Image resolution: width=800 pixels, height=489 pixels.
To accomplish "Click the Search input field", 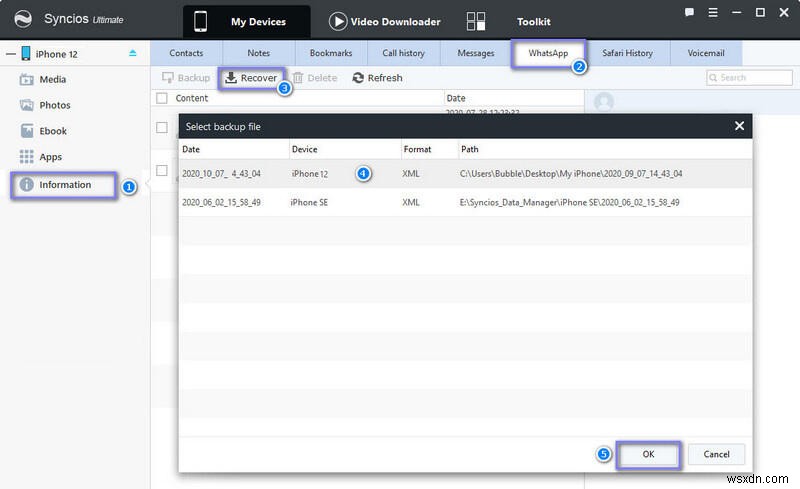I will point(749,78).
